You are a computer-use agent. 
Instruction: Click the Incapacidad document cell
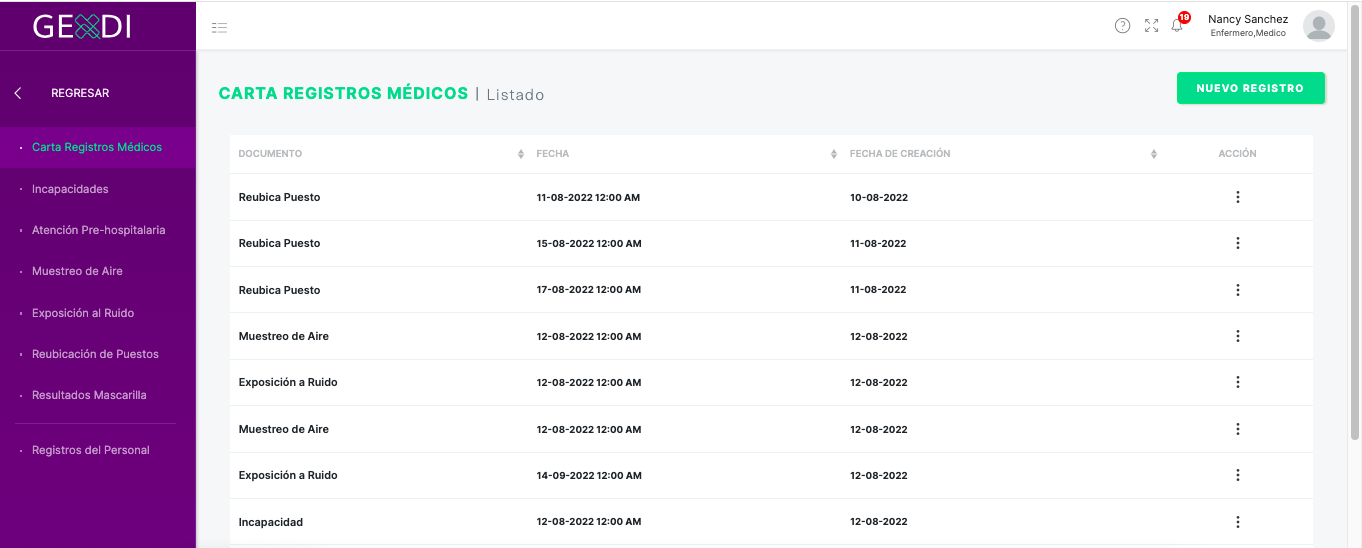pyautogui.click(x=270, y=522)
